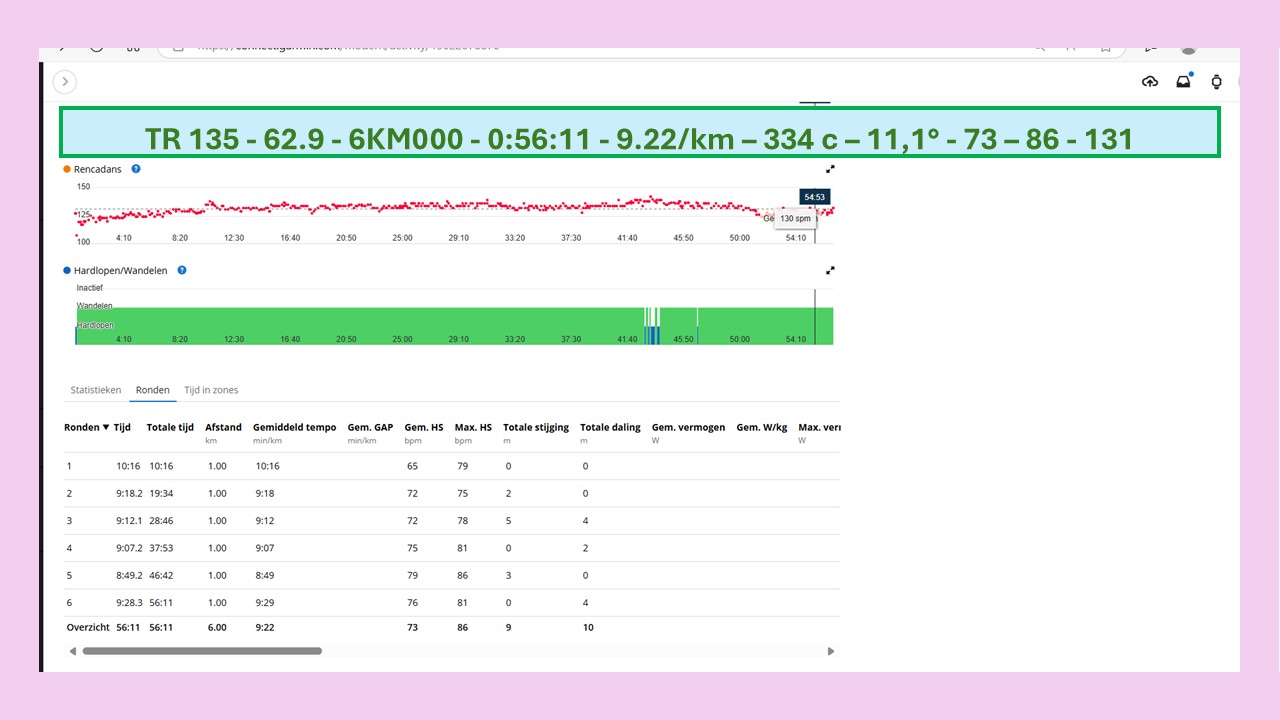This screenshot has width=1280, height=720.
Task: Click the 54:53 time marker label
Action: (815, 197)
